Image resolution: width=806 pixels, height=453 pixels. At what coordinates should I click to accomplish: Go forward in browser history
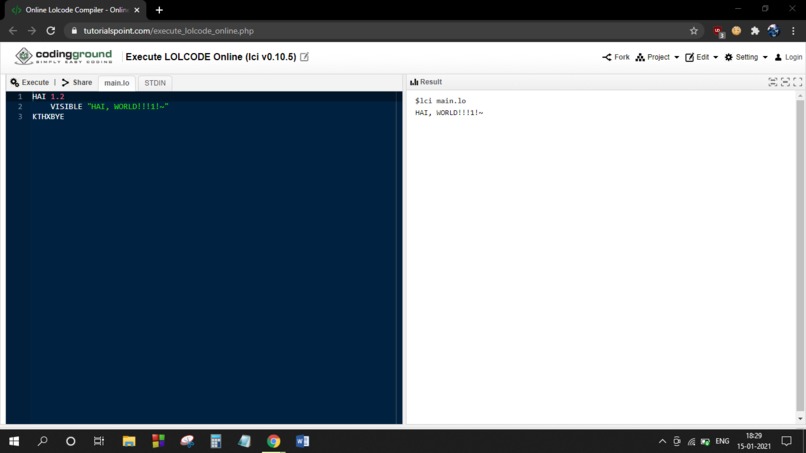32,31
